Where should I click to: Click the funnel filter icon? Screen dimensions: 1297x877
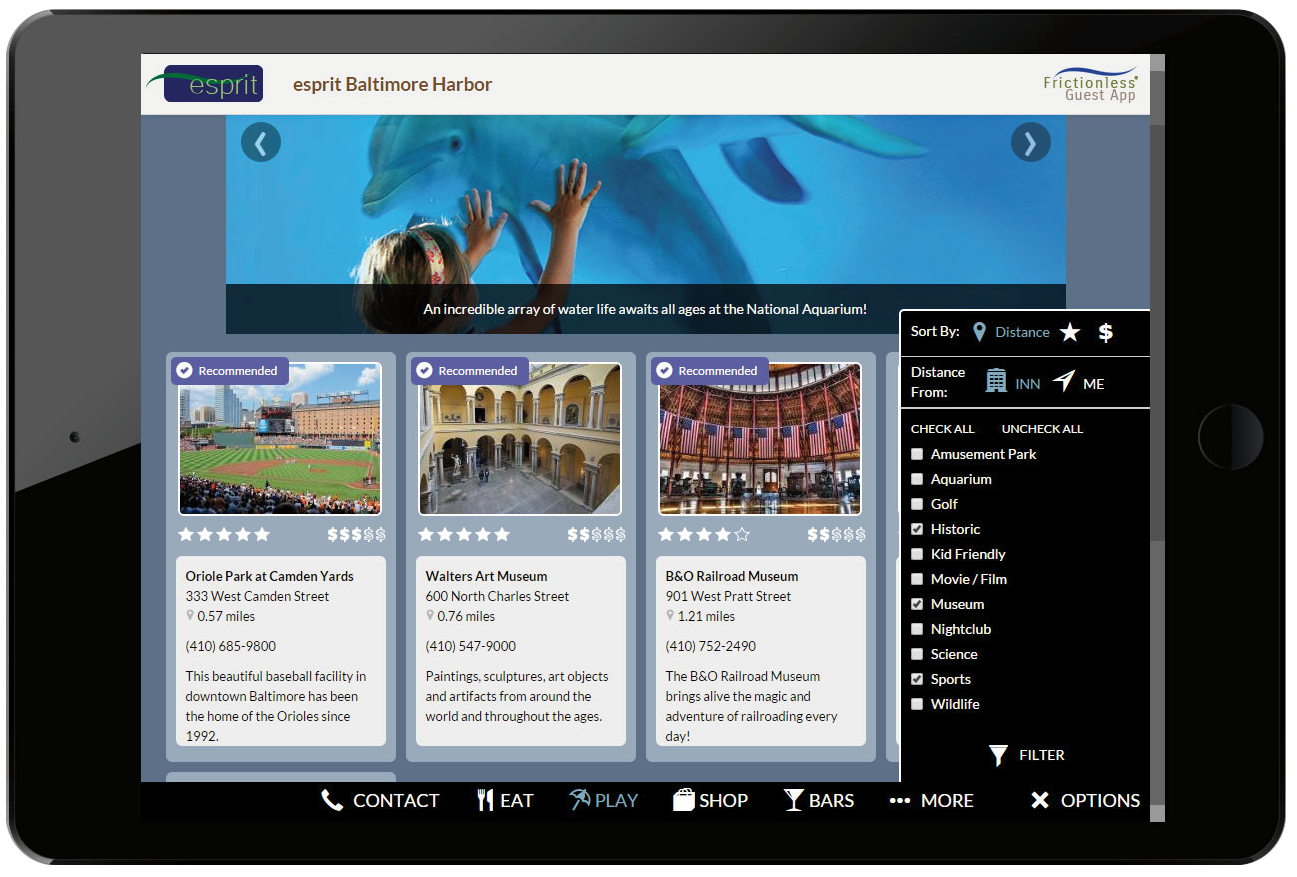click(x=998, y=755)
